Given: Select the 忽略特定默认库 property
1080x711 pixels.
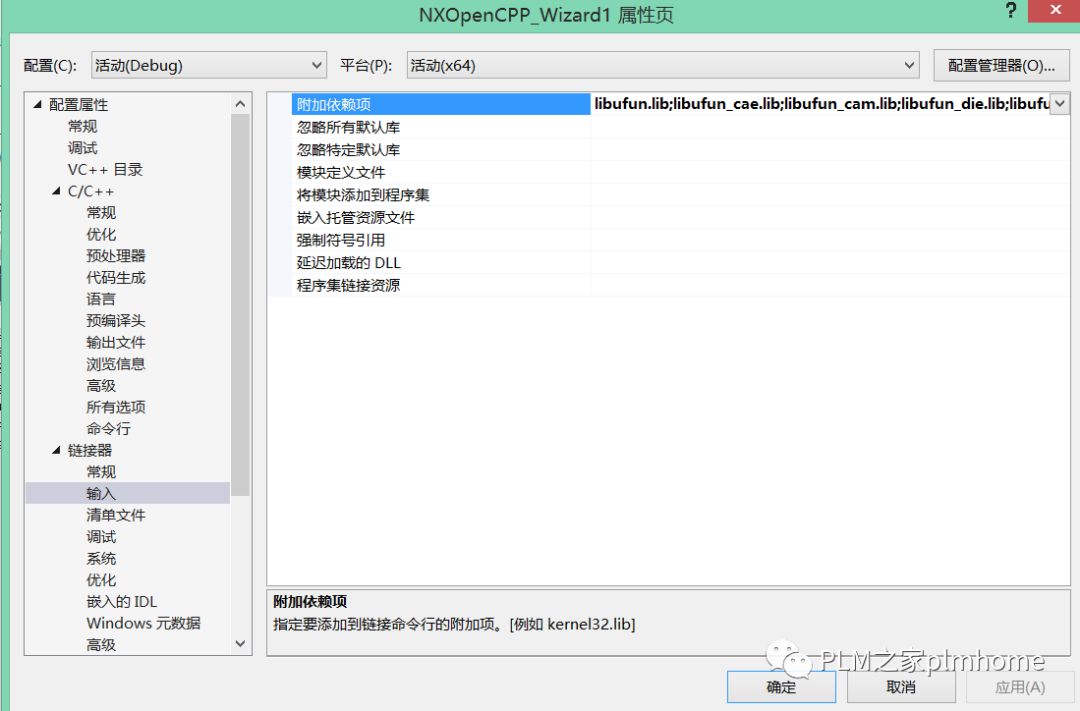Looking at the screenshot, I should 348,150.
